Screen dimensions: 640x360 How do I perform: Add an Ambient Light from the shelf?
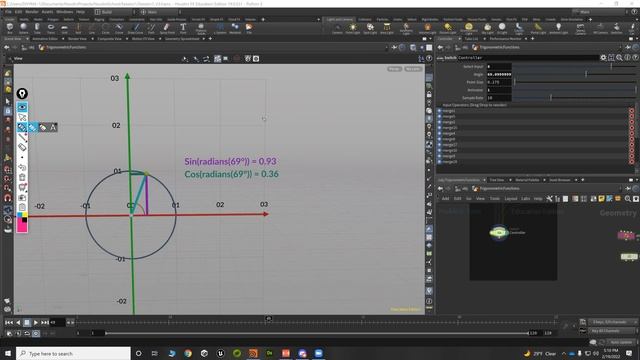[558, 28]
